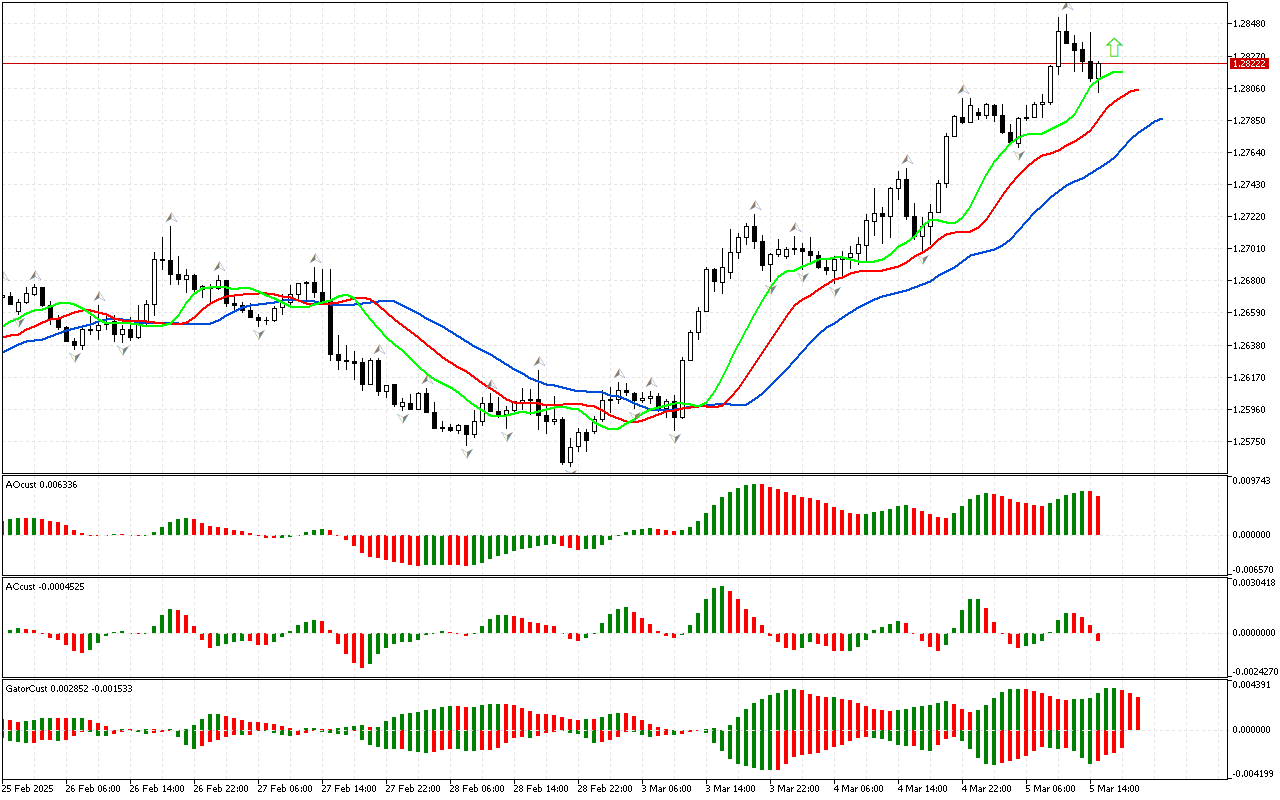
Task: Select the 3 Mar 14:00 time label
Action: pos(733,788)
